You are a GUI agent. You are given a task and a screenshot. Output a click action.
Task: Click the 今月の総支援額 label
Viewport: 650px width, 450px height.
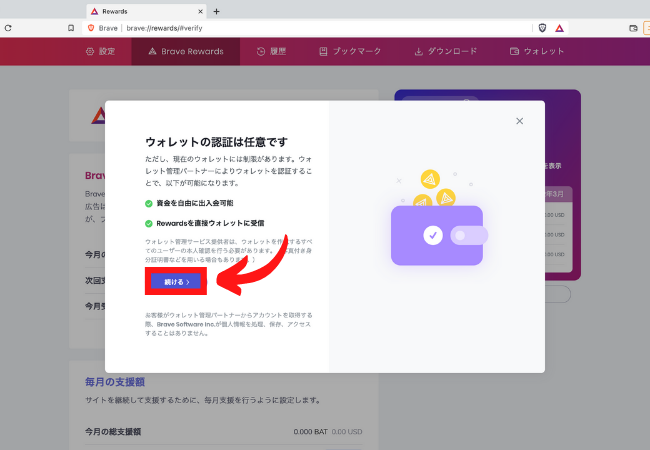pos(113,432)
